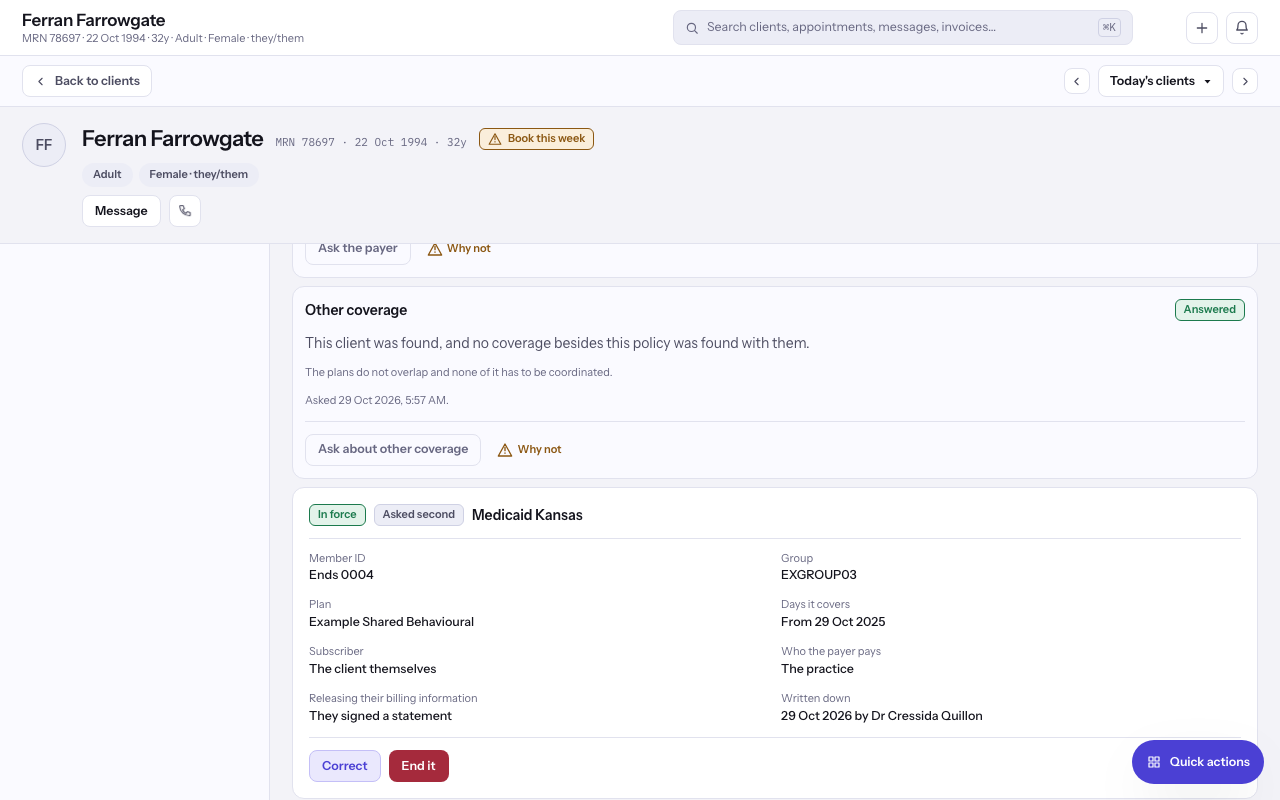Click Why not beside Ask about other coverage
This screenshot has height=800, width=1280.
coord(530,450)
